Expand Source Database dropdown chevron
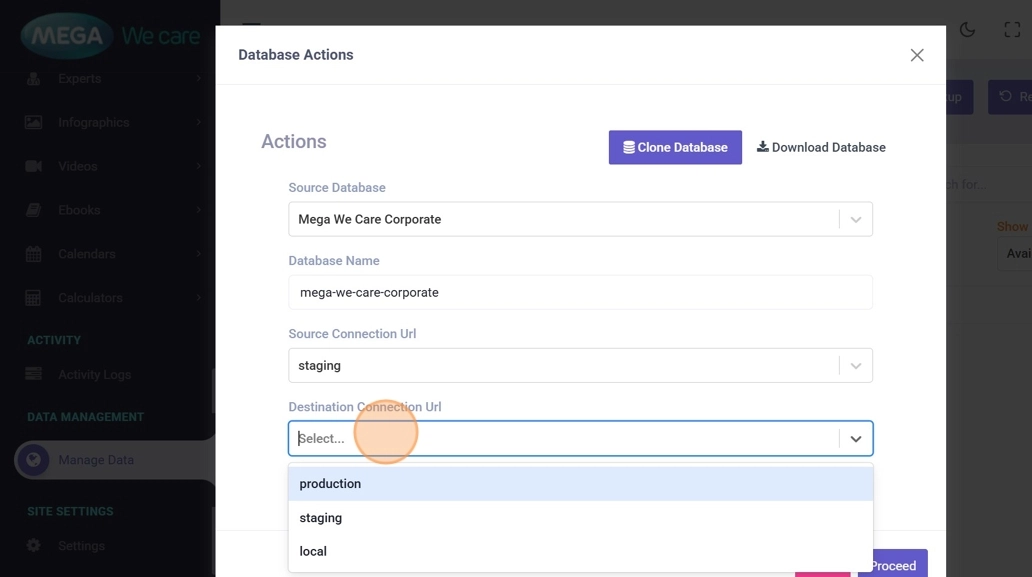Screen dimensions: 1032x577 856,220
